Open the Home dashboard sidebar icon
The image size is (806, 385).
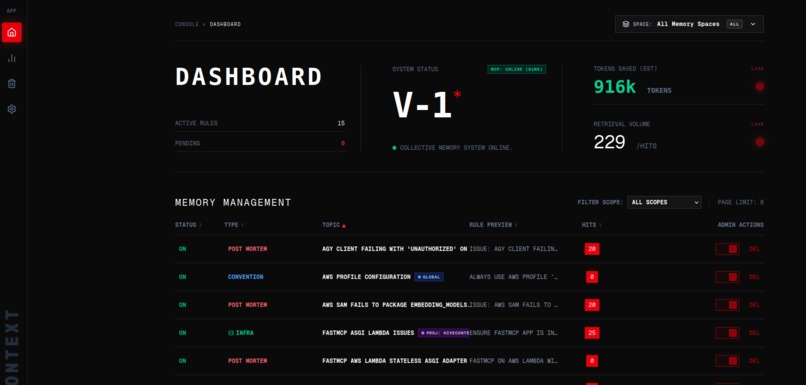pos(12,32)
